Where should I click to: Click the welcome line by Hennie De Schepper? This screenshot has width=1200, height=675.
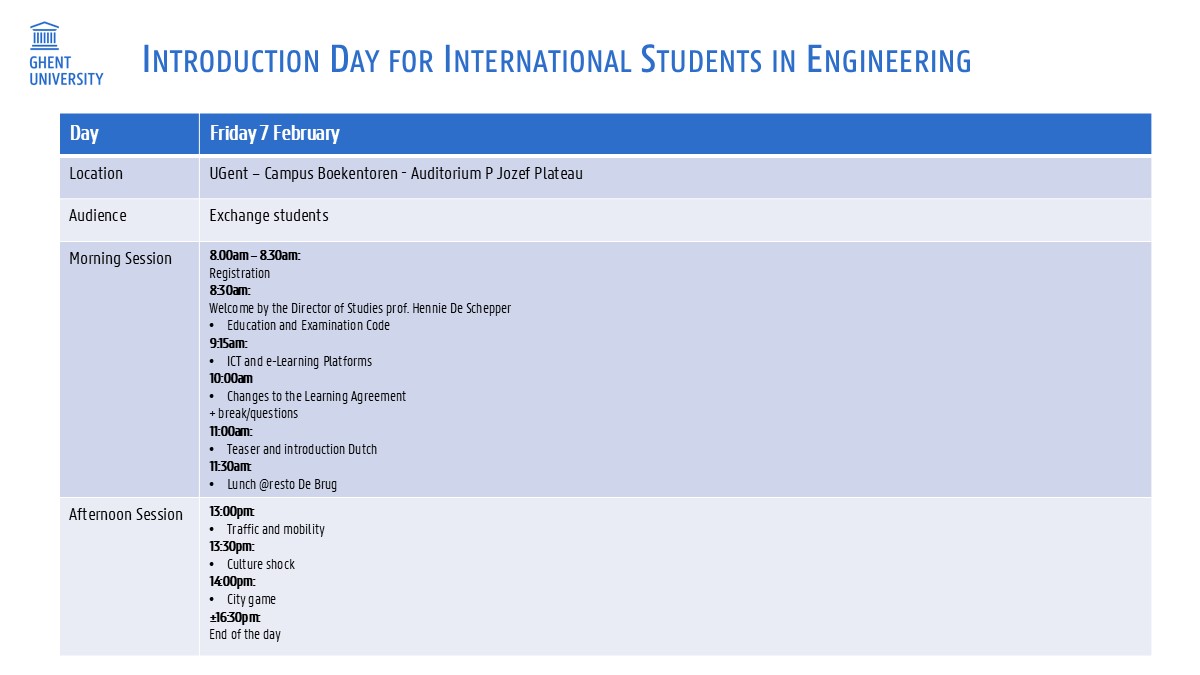tap(360, 308)
